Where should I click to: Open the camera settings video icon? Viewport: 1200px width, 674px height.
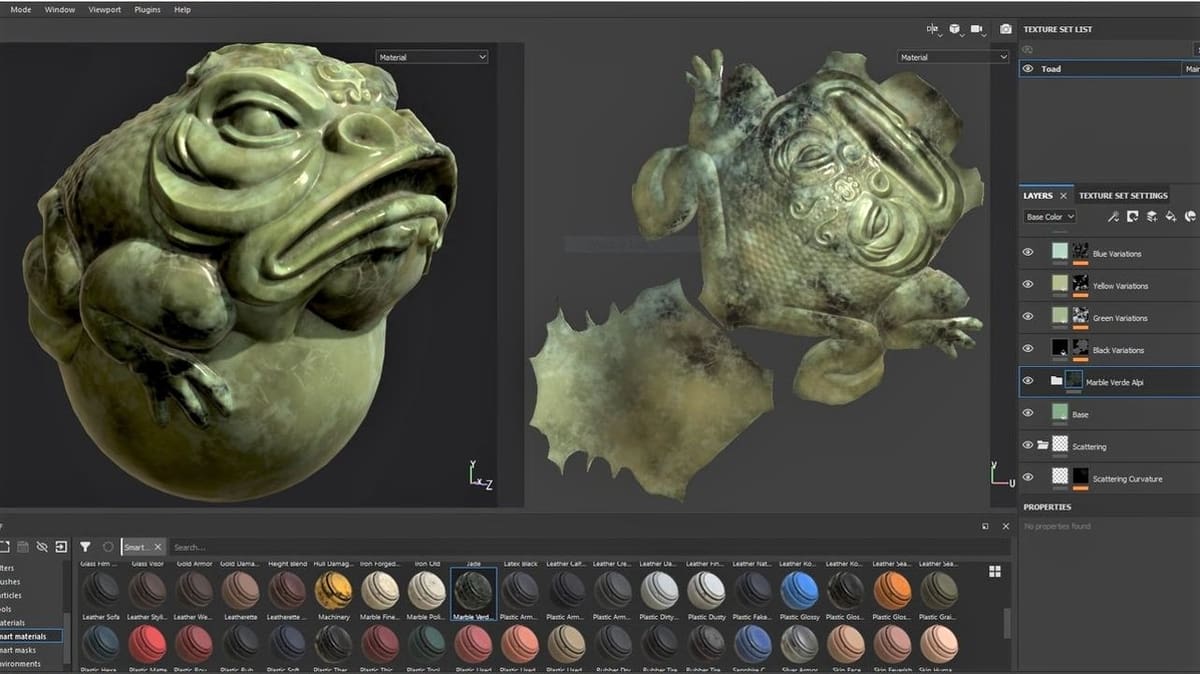click(x=979, y=30)
